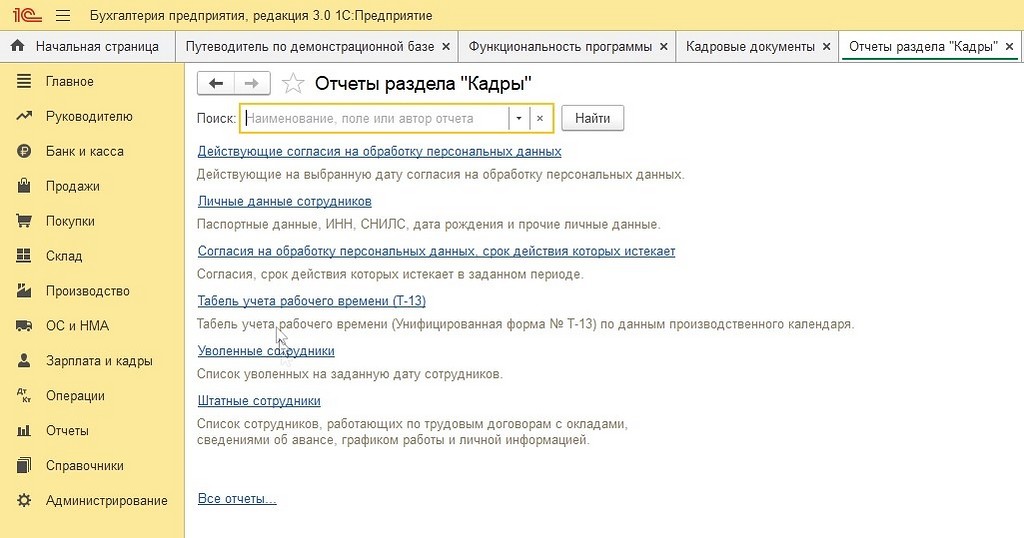Close the Путеводитель по демонстрационной базе tab
Viewport: 1024px width, 538px height.
446,46
